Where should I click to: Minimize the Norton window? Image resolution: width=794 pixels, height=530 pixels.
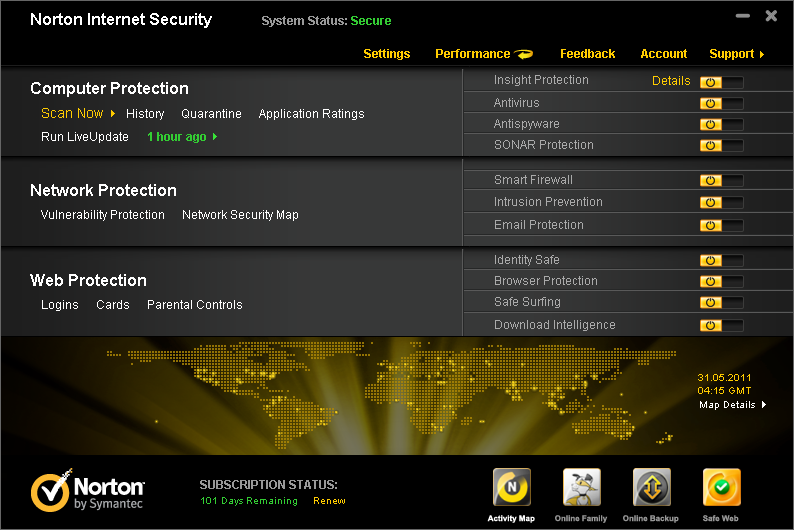743,17
